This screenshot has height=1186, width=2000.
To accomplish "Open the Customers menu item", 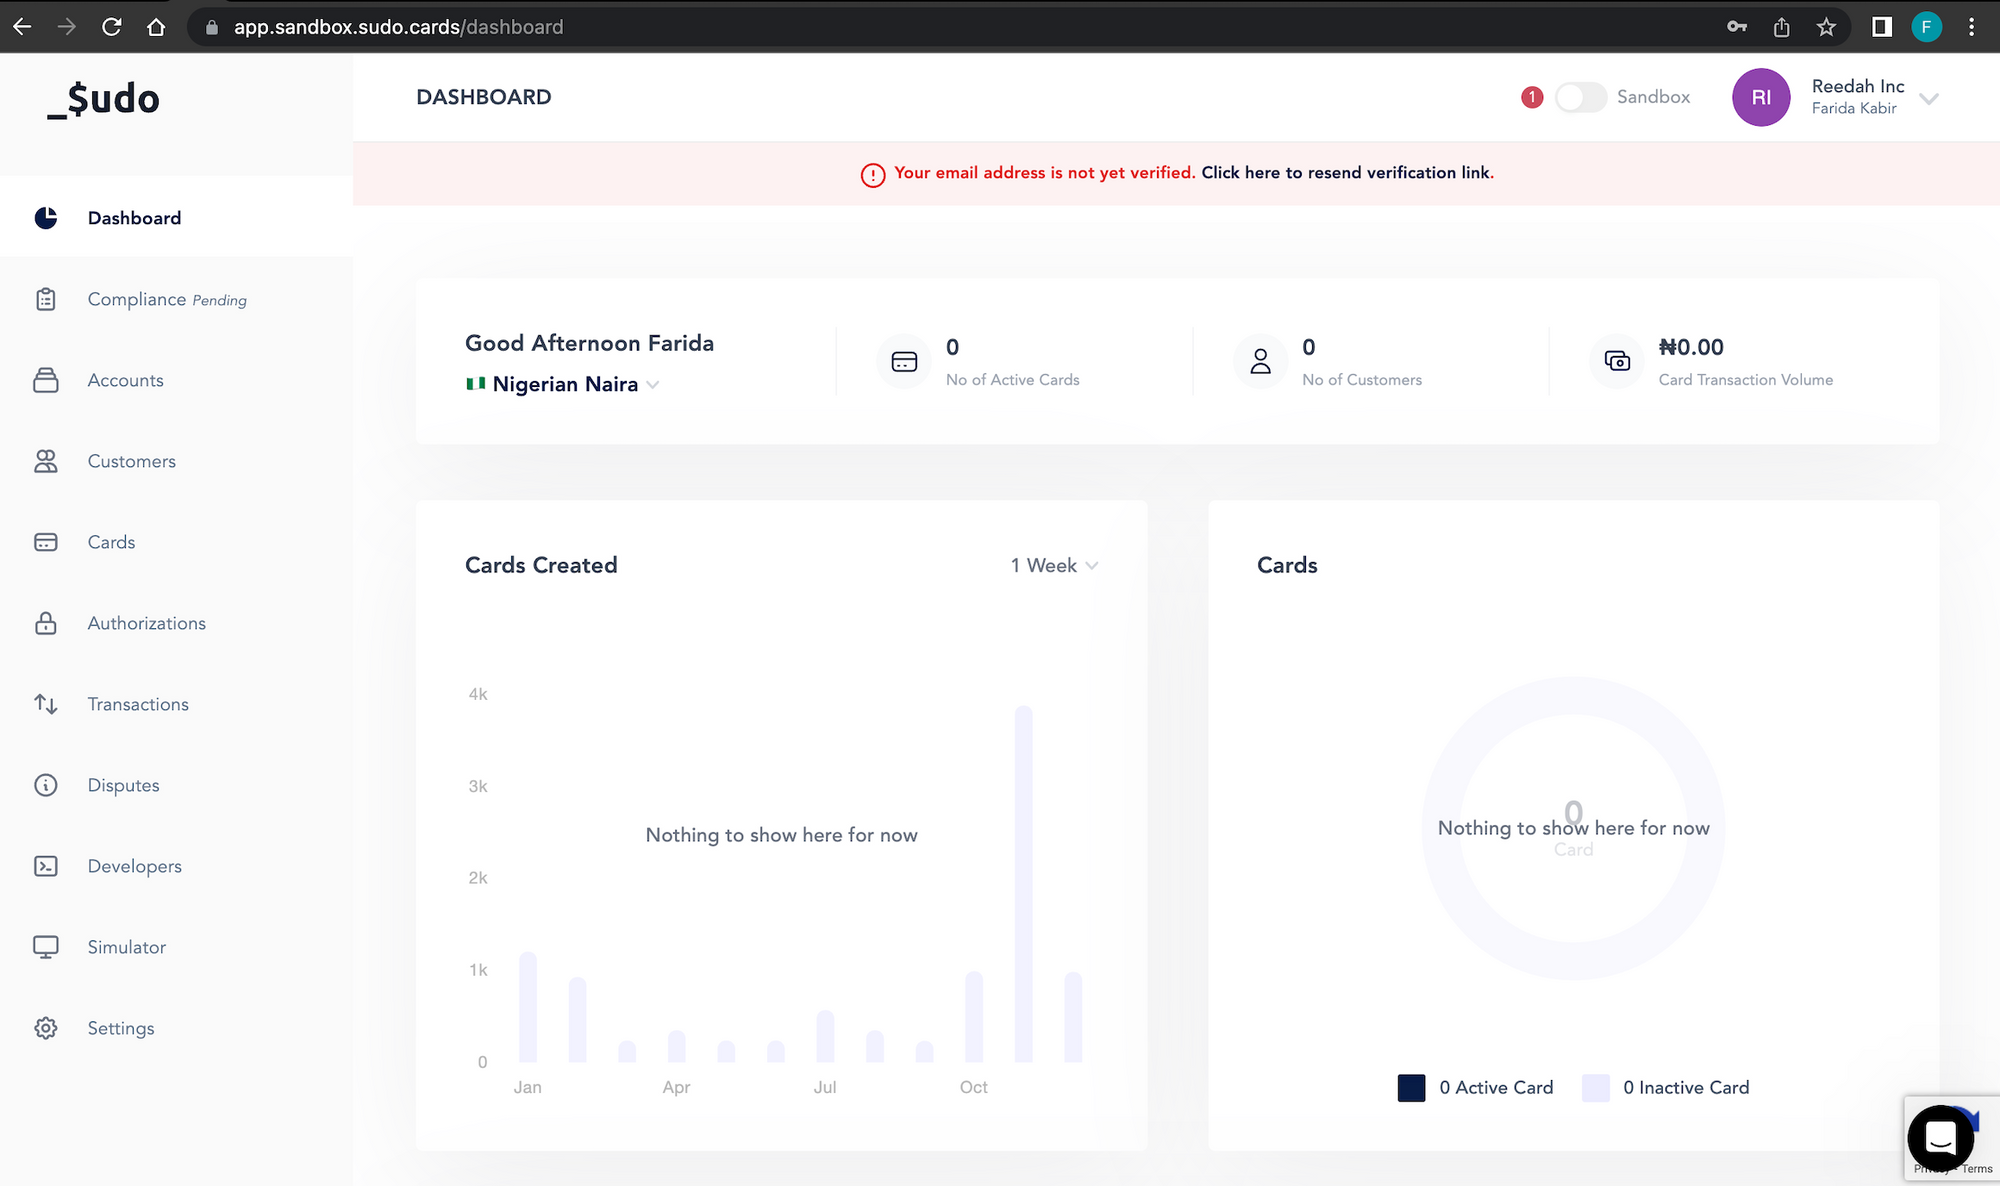I will (x=131, y=460).
